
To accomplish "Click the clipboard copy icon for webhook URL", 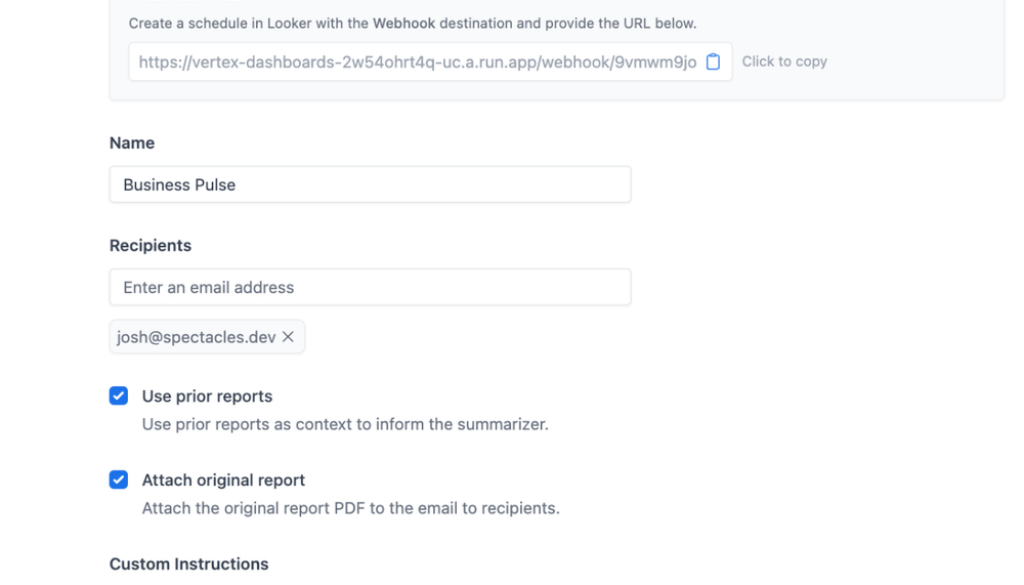I will tap(713, 62).
